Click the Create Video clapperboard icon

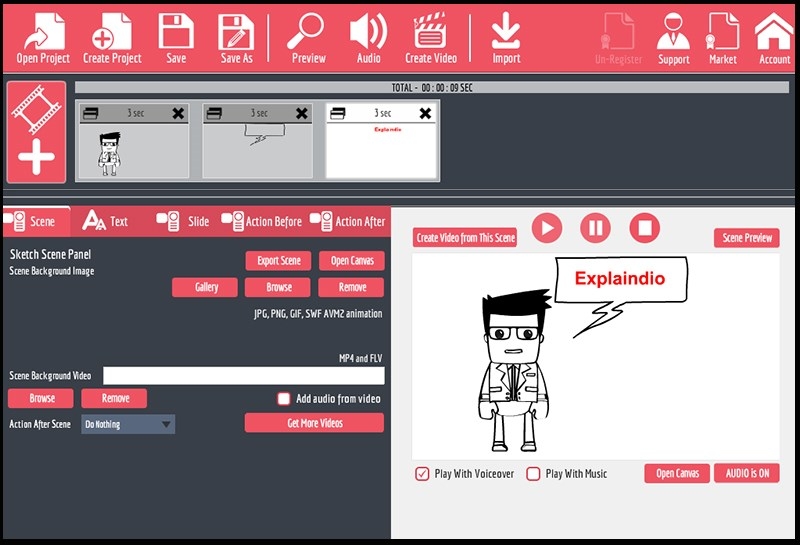[x=431, y=39]
